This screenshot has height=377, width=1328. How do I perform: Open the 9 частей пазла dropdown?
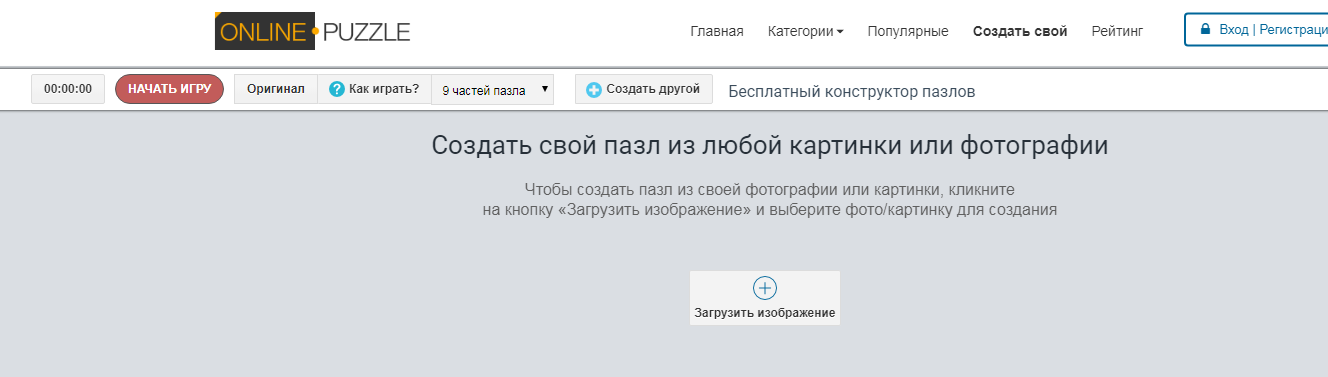(x=492, y=90)
